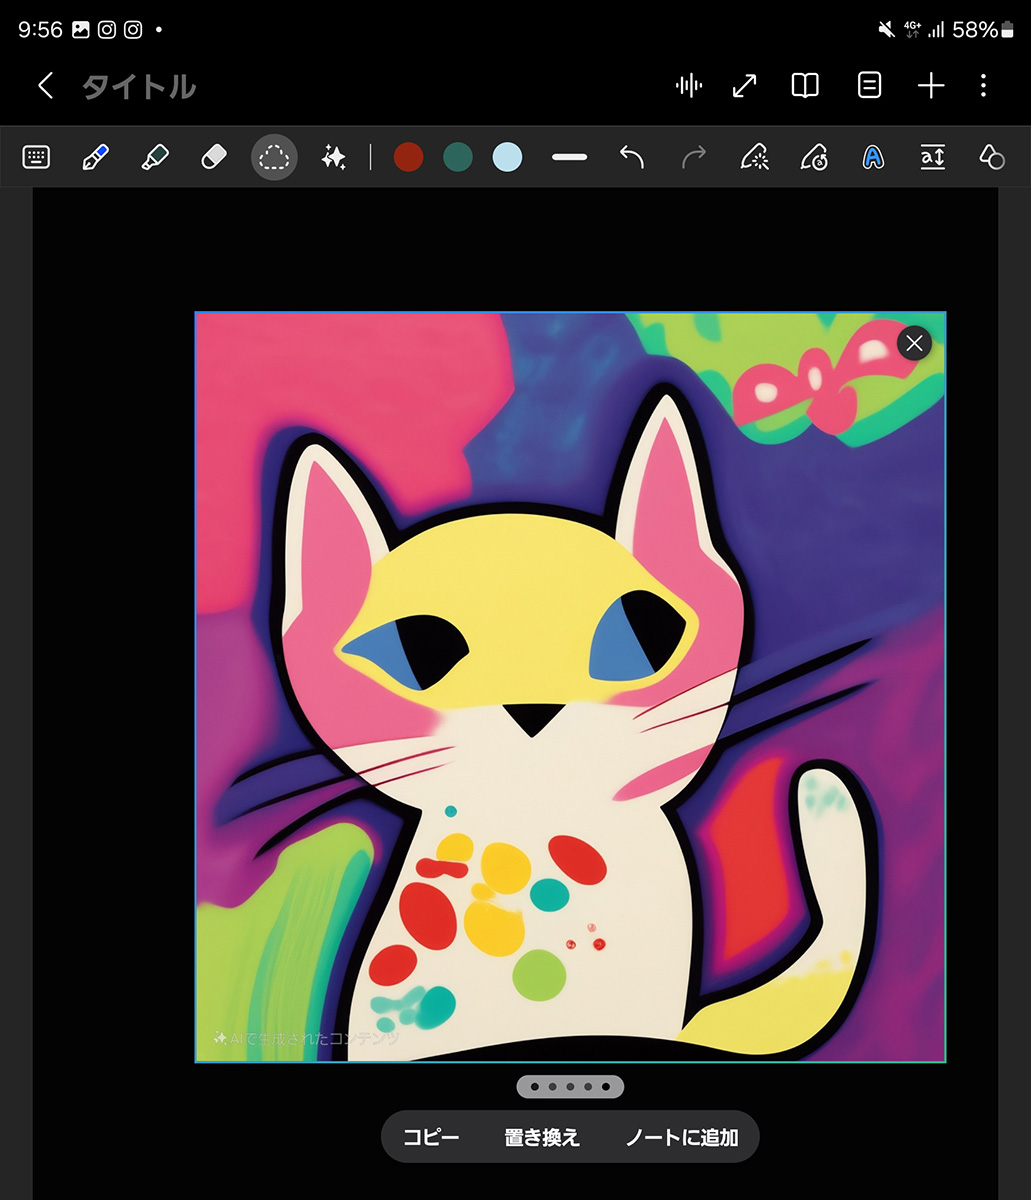Open the plus attach menu

[x=931, y=86]
